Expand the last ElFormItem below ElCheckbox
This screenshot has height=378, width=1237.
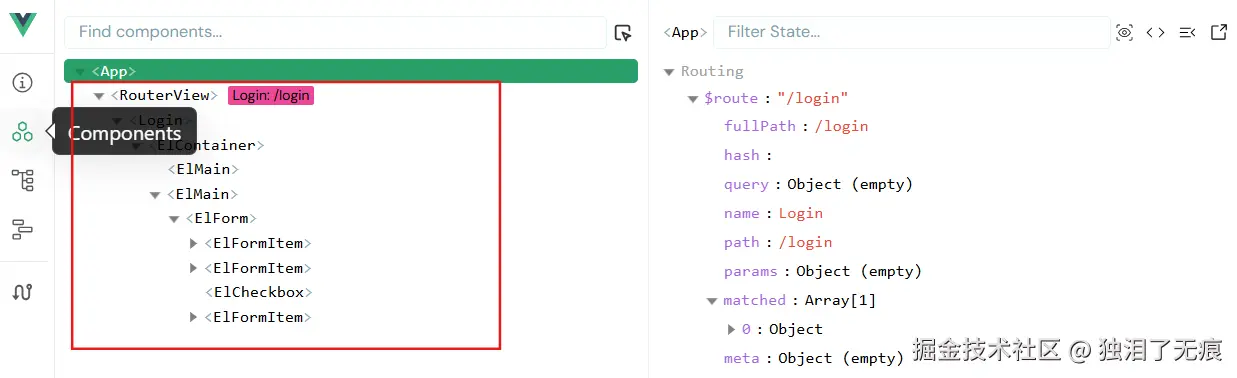pos(194,317)
